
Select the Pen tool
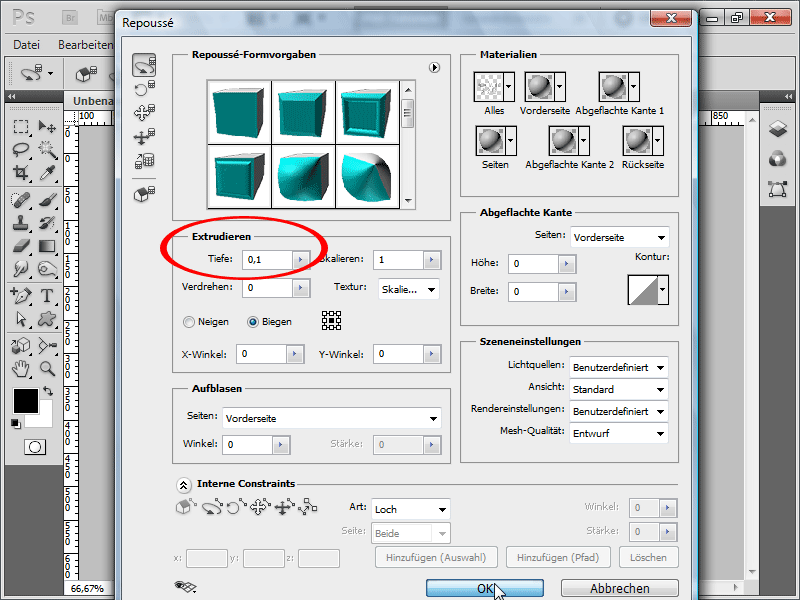(x=20, y=295)
